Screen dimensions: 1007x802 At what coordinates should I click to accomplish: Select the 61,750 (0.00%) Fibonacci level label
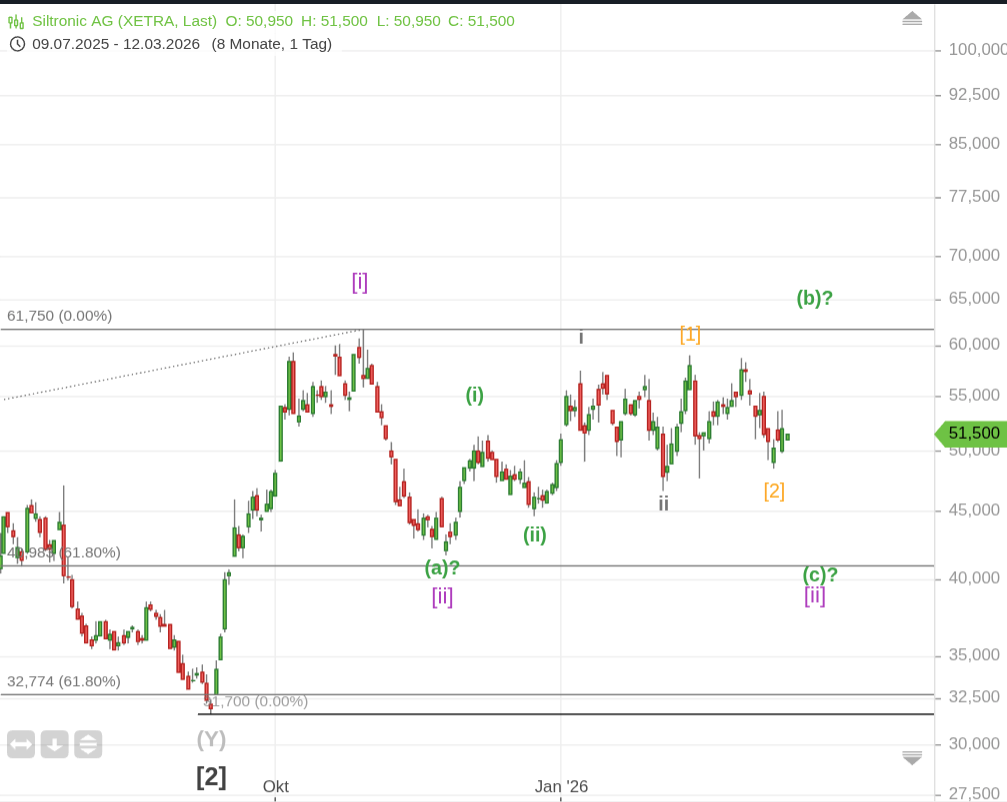click(60, 316)
